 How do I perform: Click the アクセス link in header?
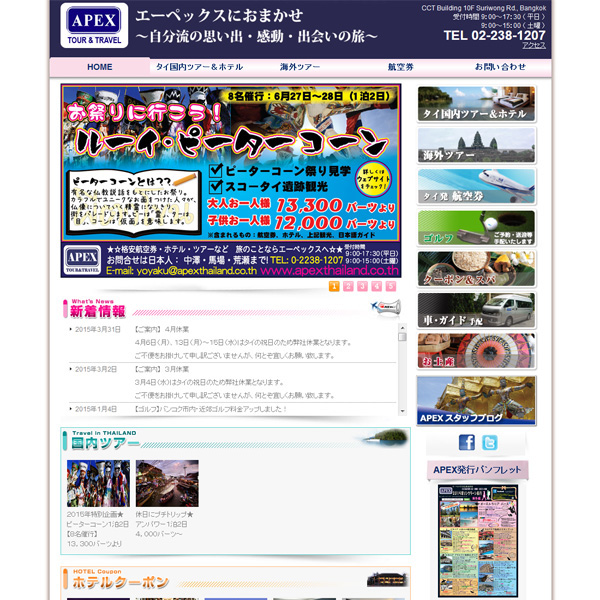(x=534, y=46)
